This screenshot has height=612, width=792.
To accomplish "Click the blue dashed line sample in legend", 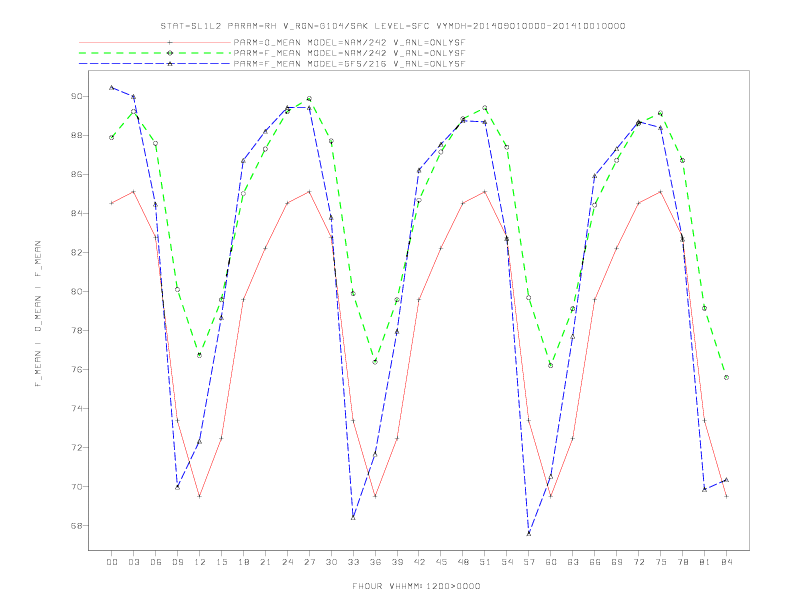I will point(155,64).
